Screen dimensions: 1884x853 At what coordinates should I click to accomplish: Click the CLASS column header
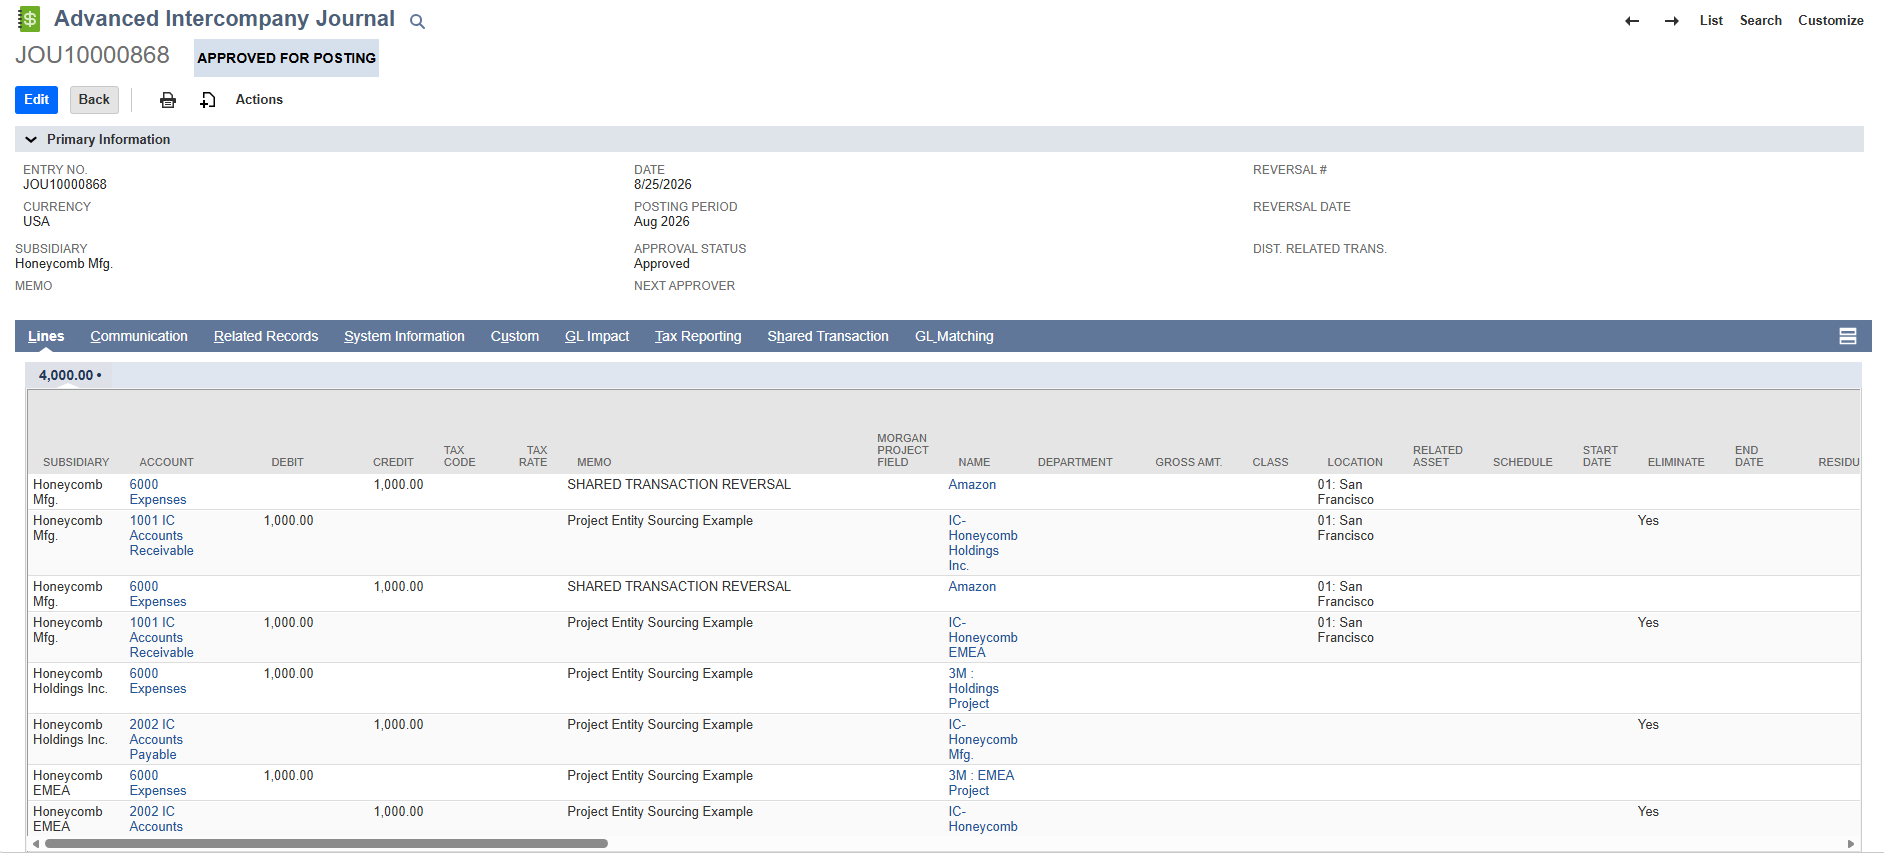[x=1270, y=462]
